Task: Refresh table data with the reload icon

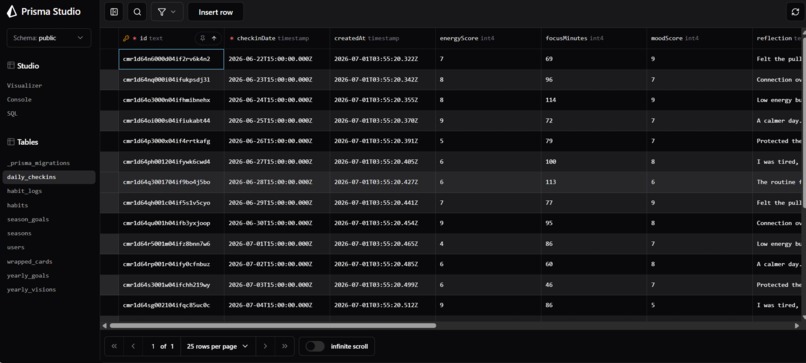Action: [x=795, y=12]
